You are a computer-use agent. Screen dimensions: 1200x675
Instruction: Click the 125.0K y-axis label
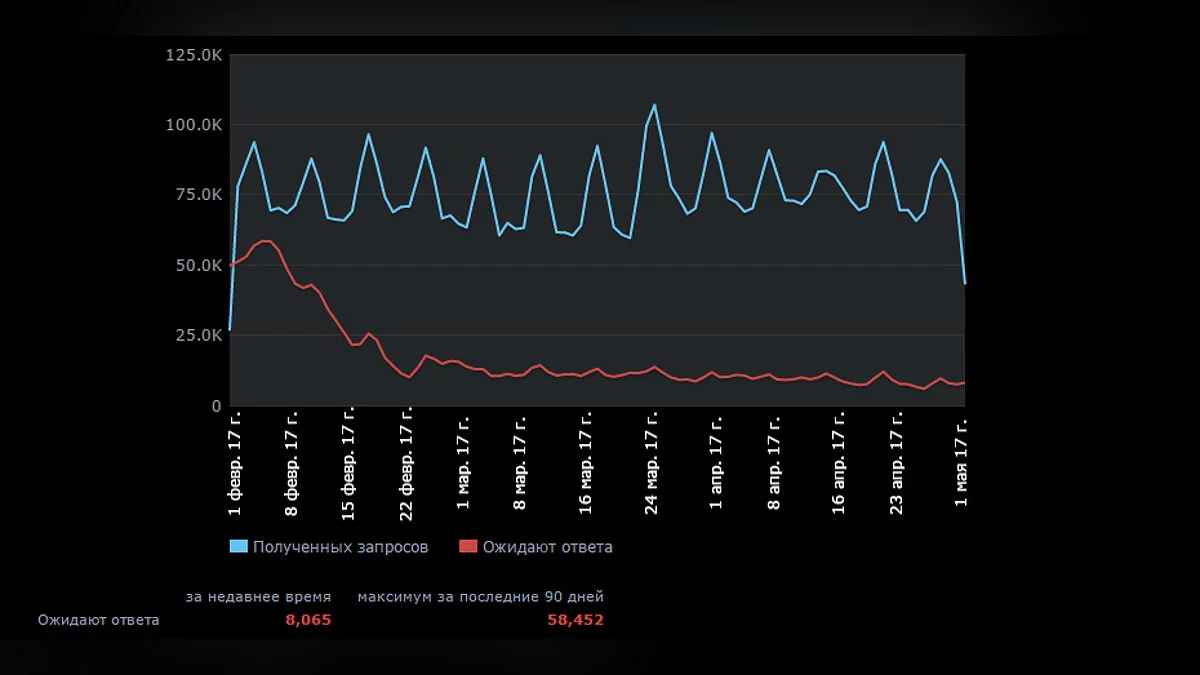click(194, 55)
